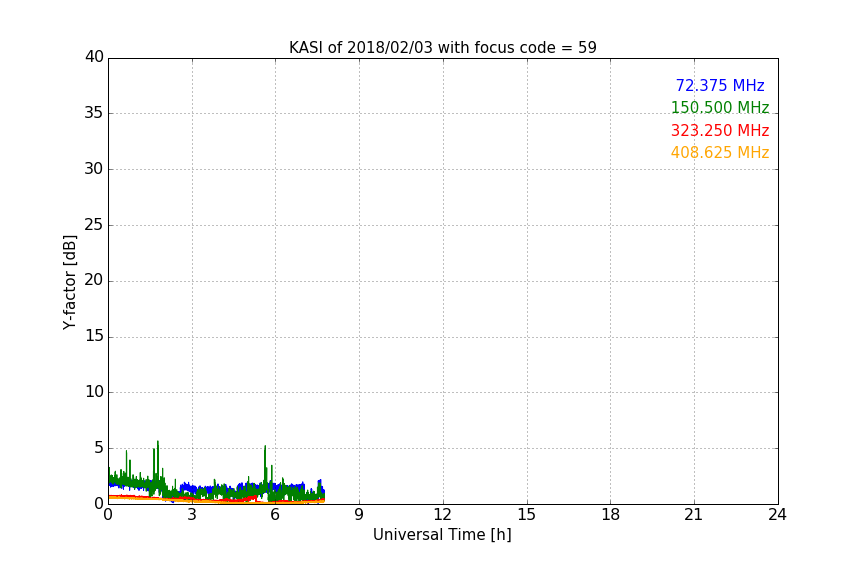The image size is (864, 576).
Task: Click the Universal Time [h] axis label
Action: tap(442, 535)
